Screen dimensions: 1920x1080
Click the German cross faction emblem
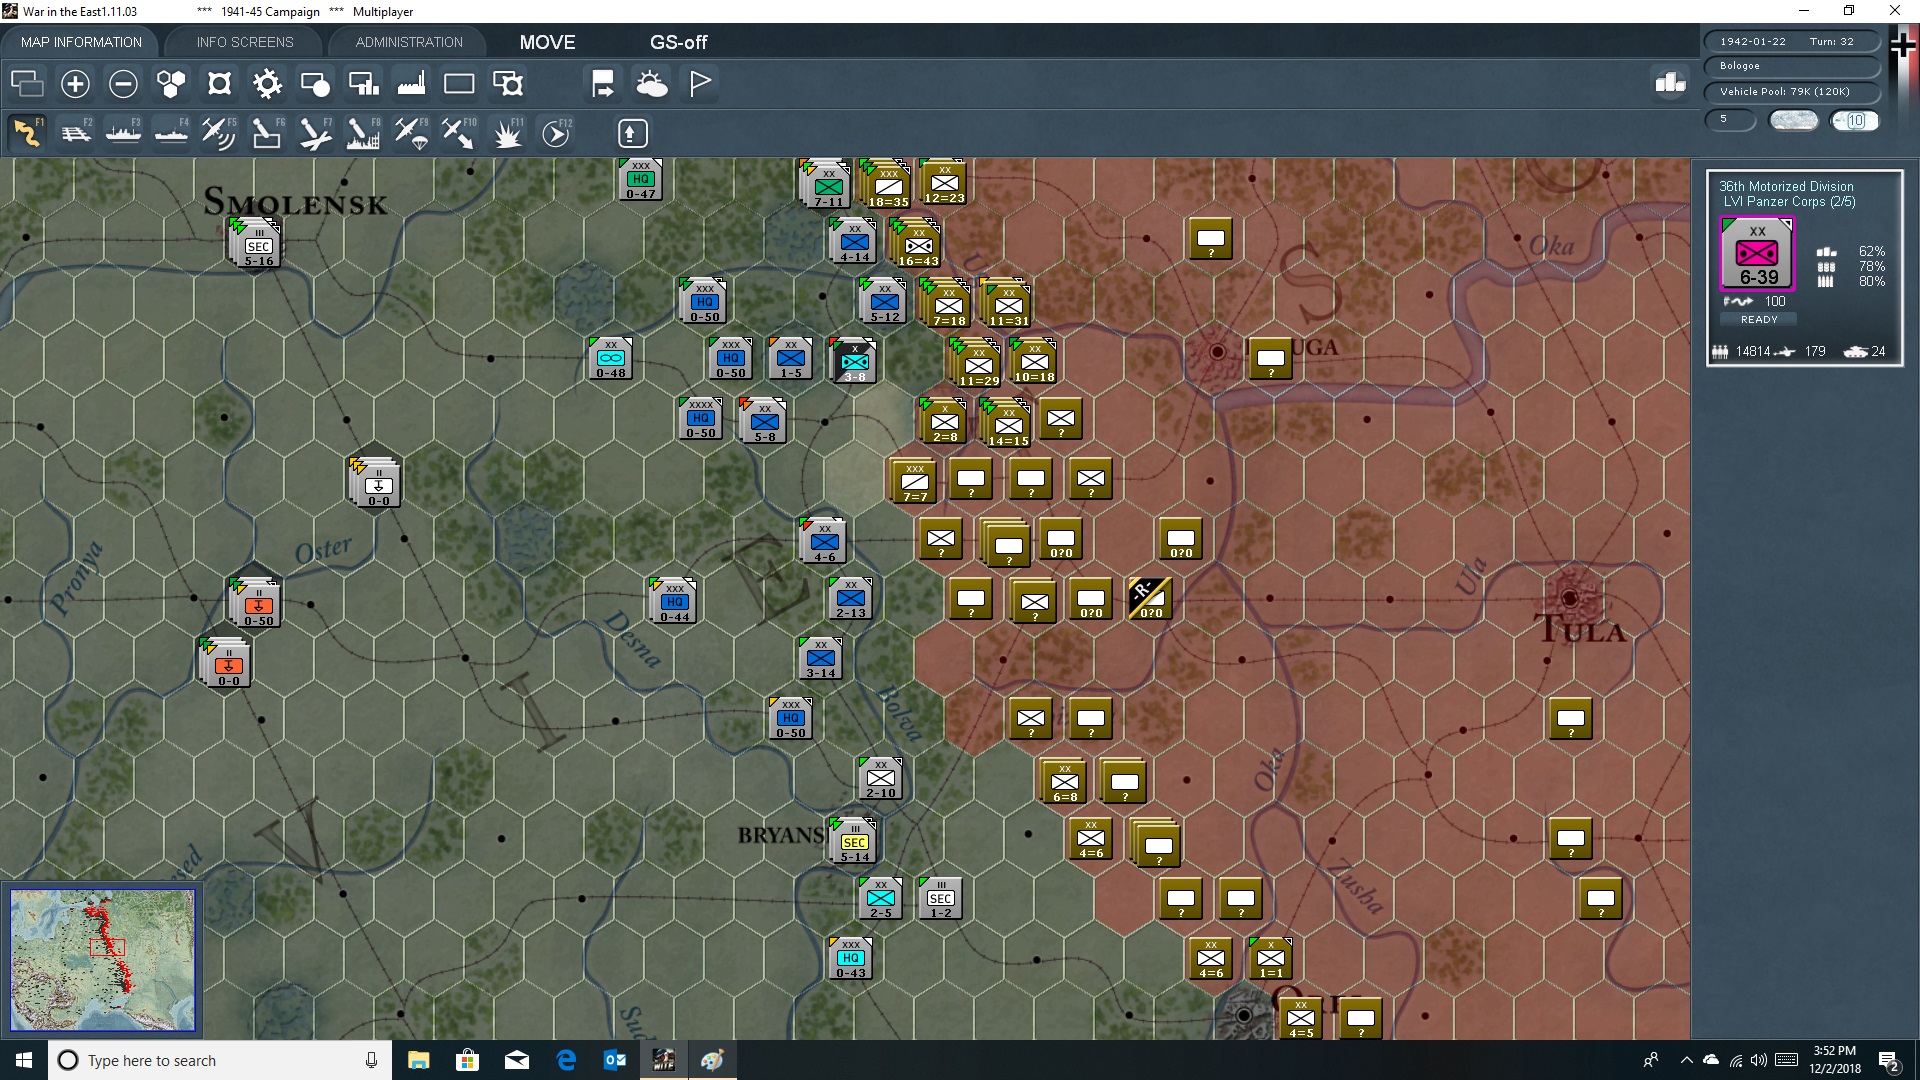(x=1903, y=46)
